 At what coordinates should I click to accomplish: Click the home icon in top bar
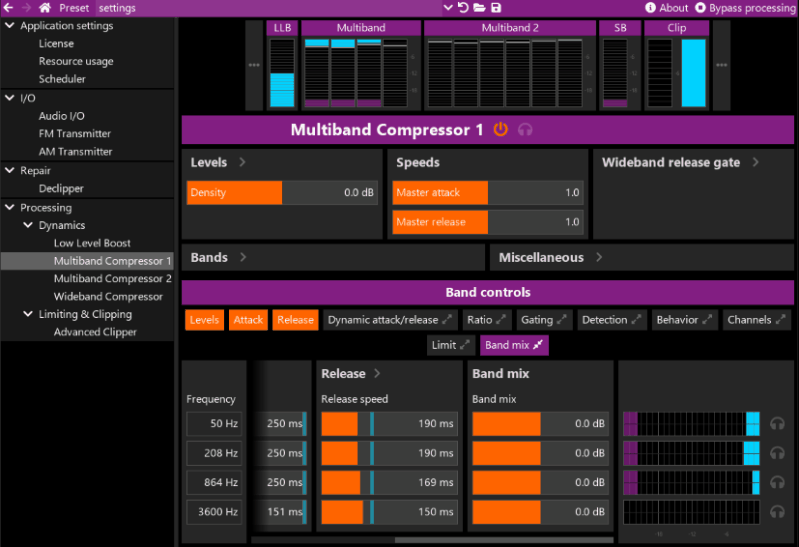coord(44,8)
